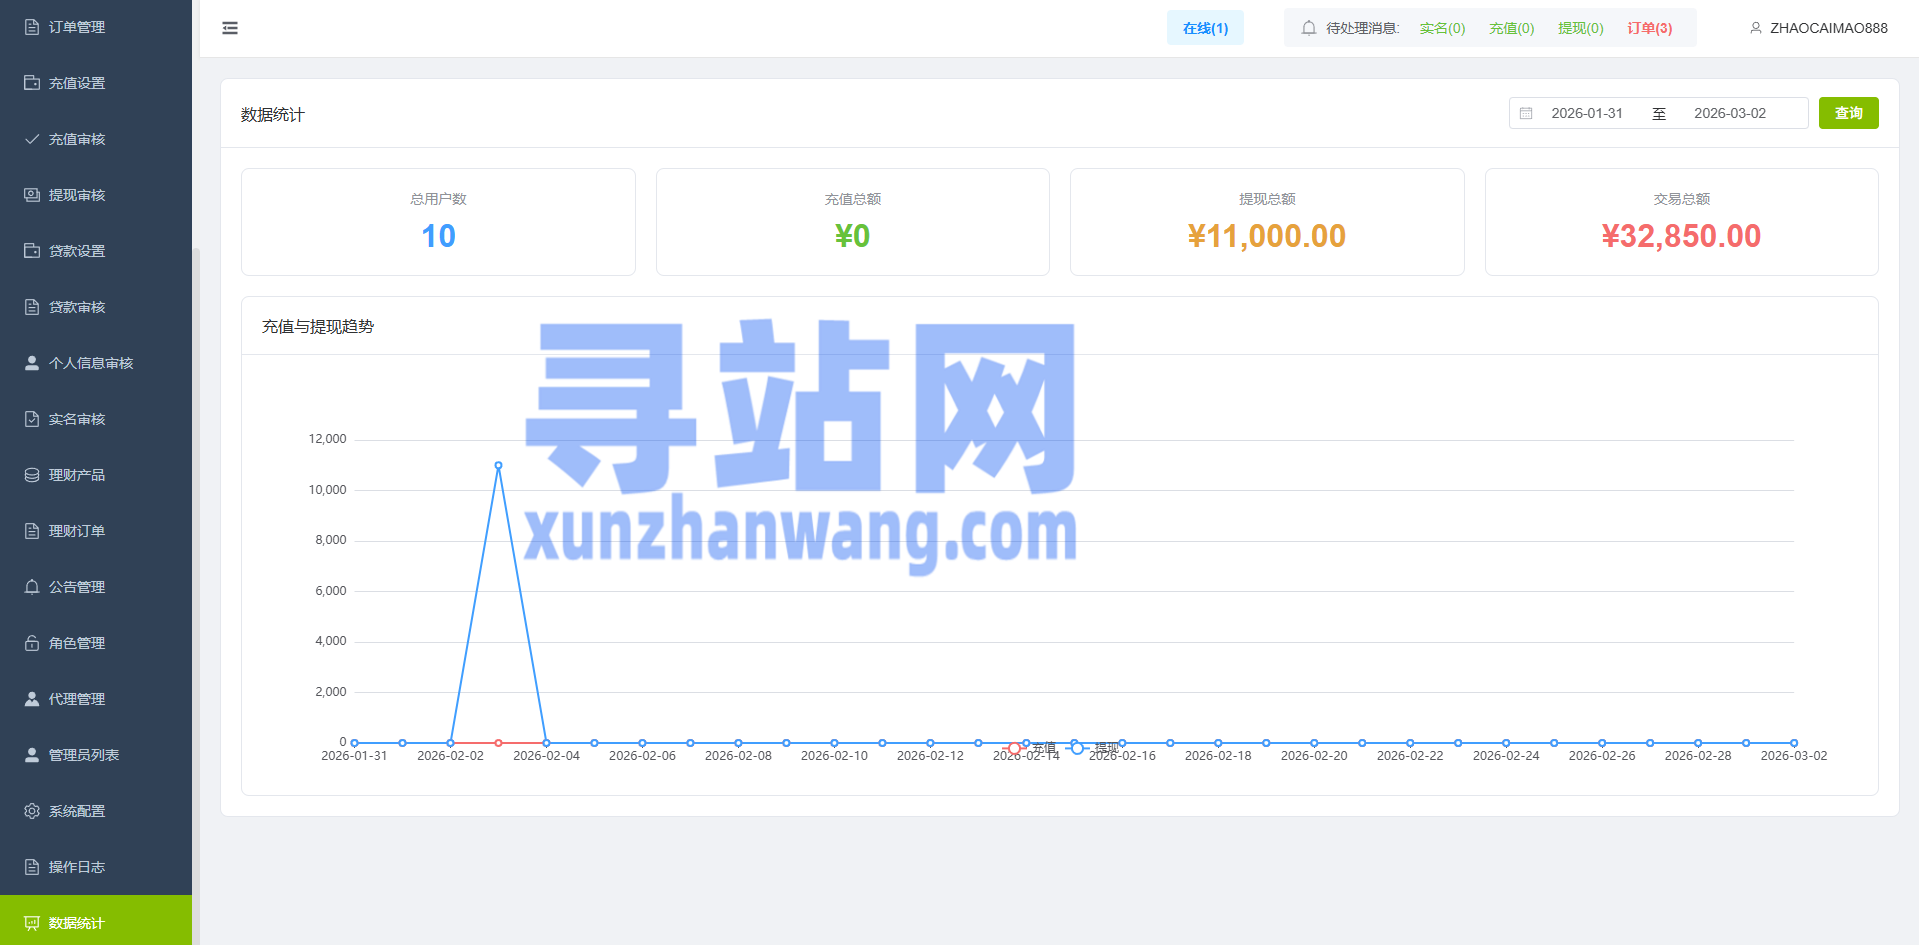
Task: Click the 角色管理 lock icon in sidebar
Action: 32,643
